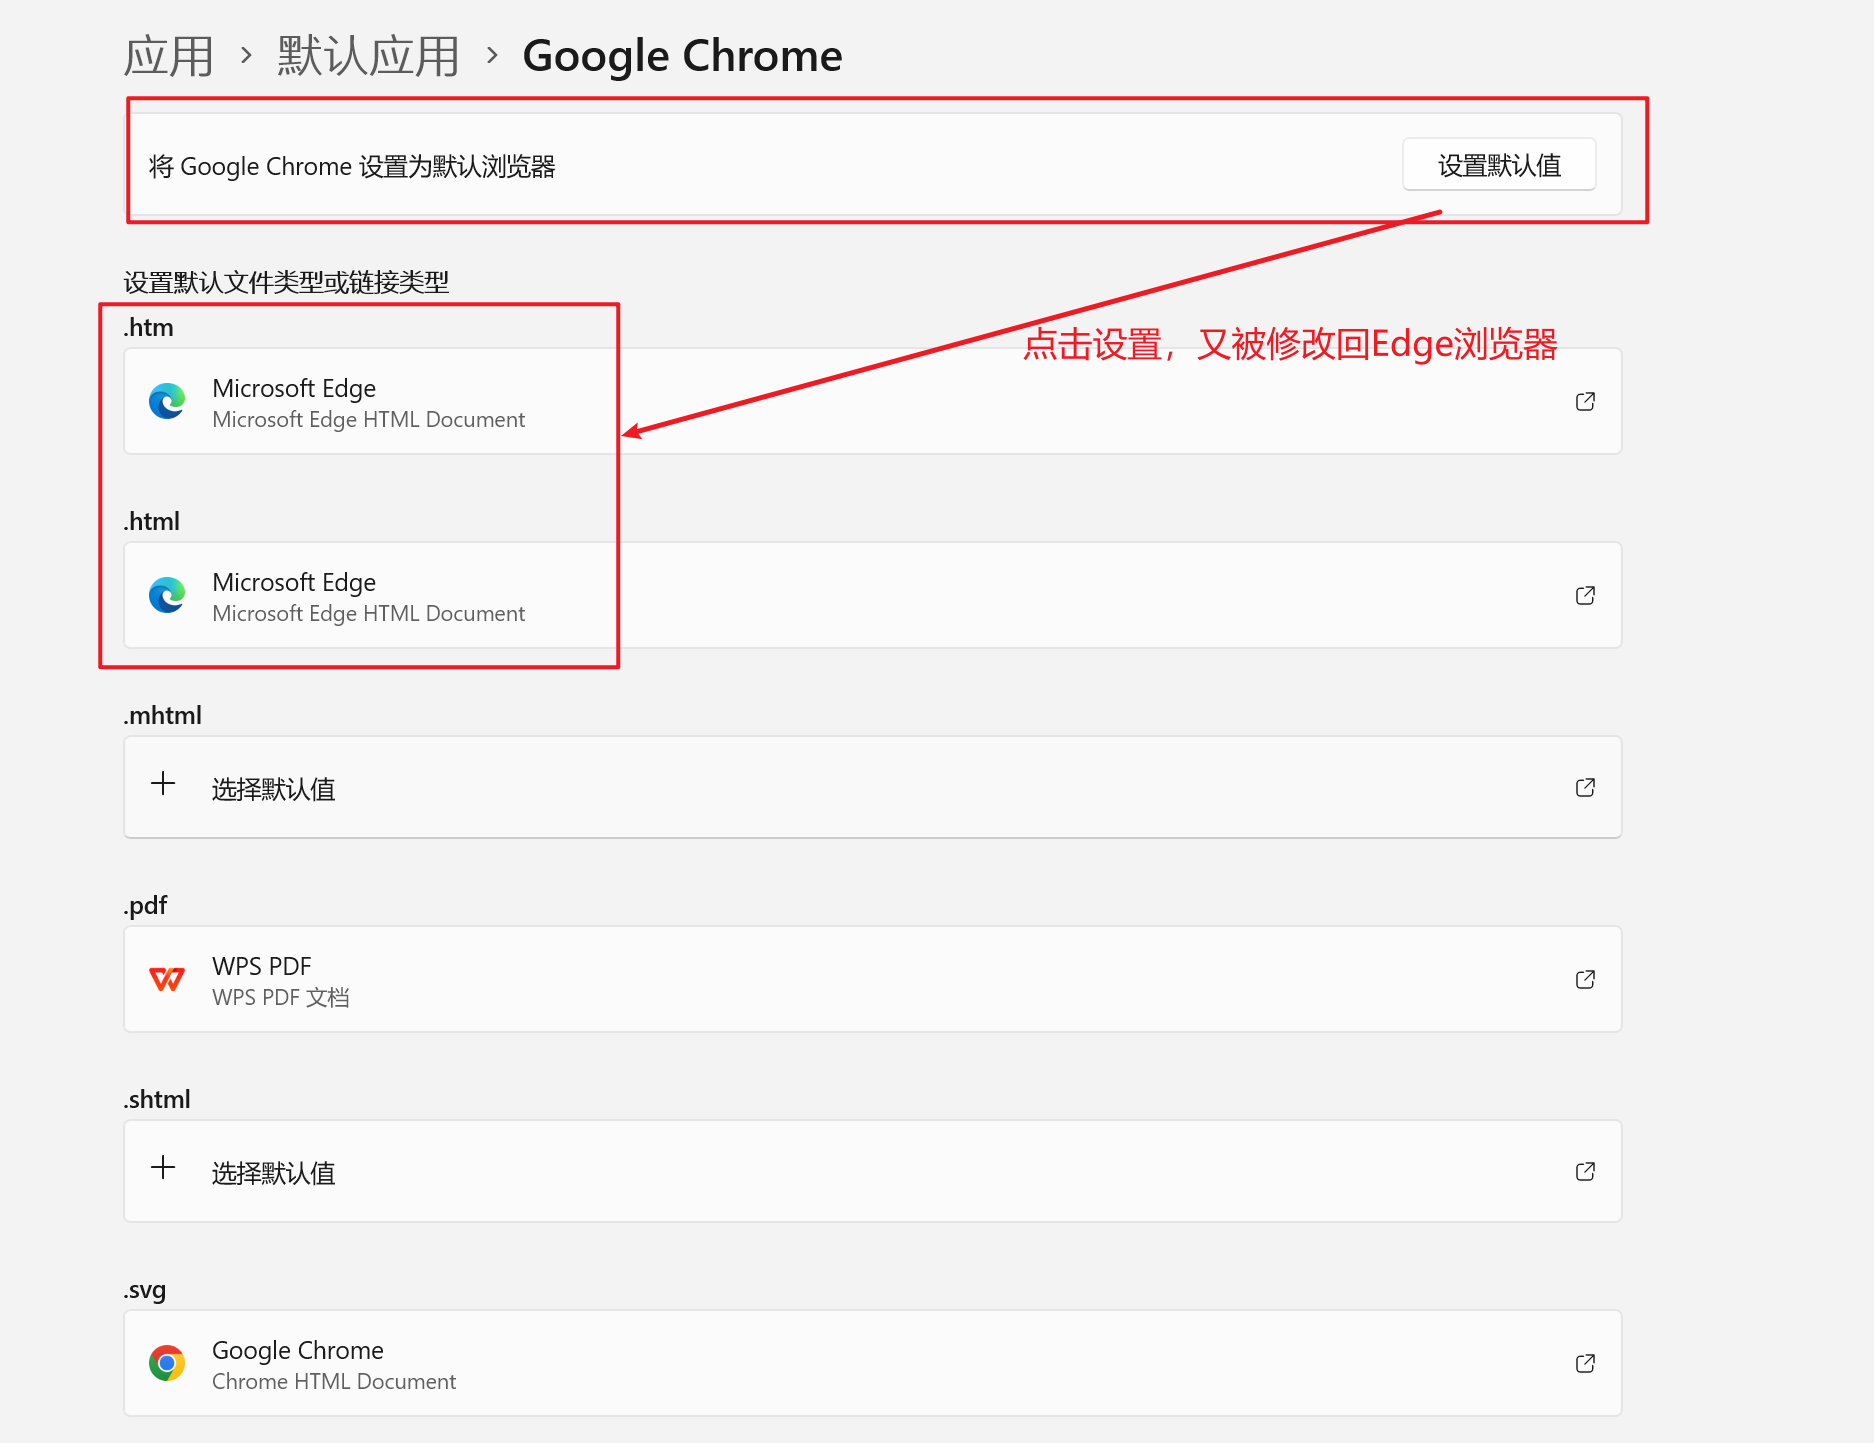Click the Google Chrome icon under .svg
Image resolution: width=1874 pixels, height=1443 pixels.
pos(167,1363)
